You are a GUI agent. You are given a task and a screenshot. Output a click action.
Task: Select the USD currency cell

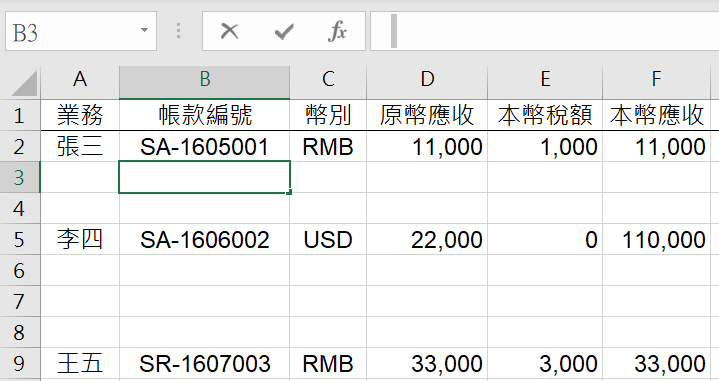328,239
